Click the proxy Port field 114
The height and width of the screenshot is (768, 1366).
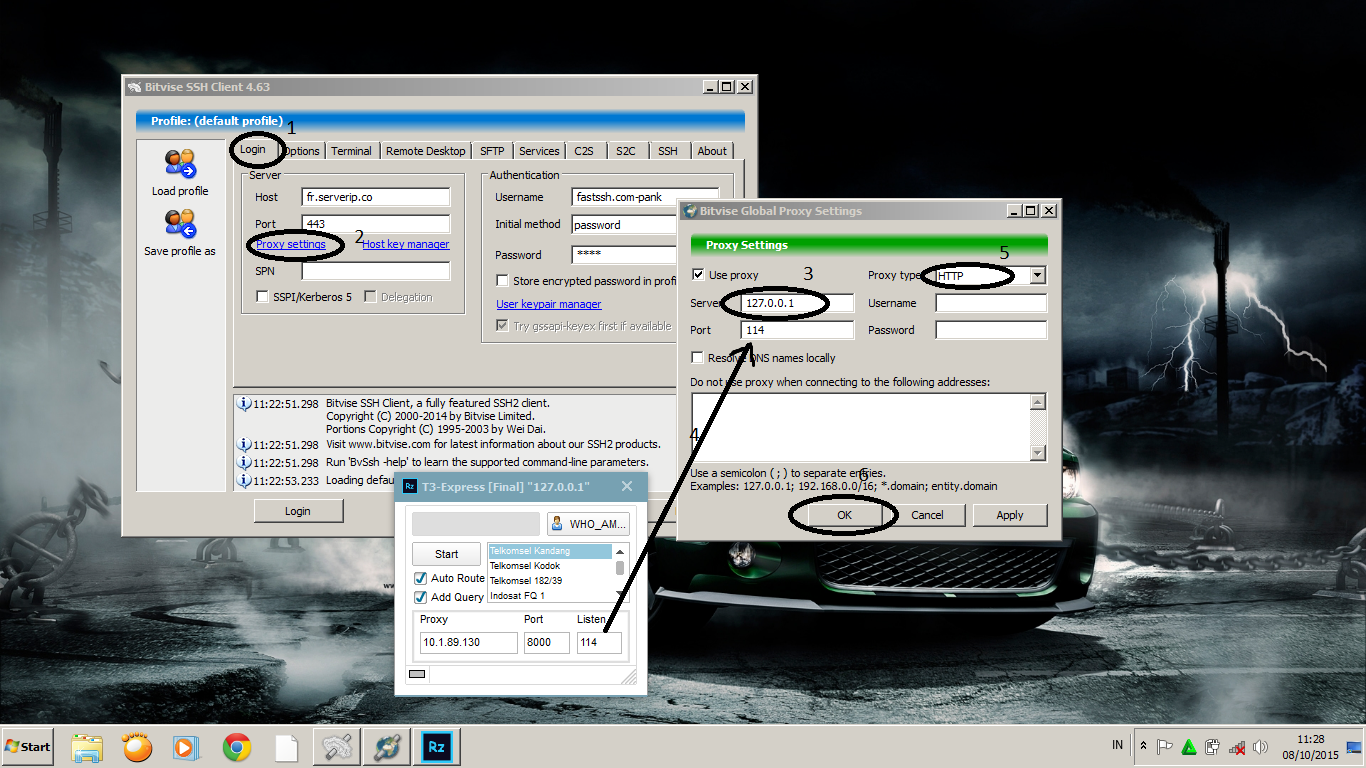tap(797, 330)
